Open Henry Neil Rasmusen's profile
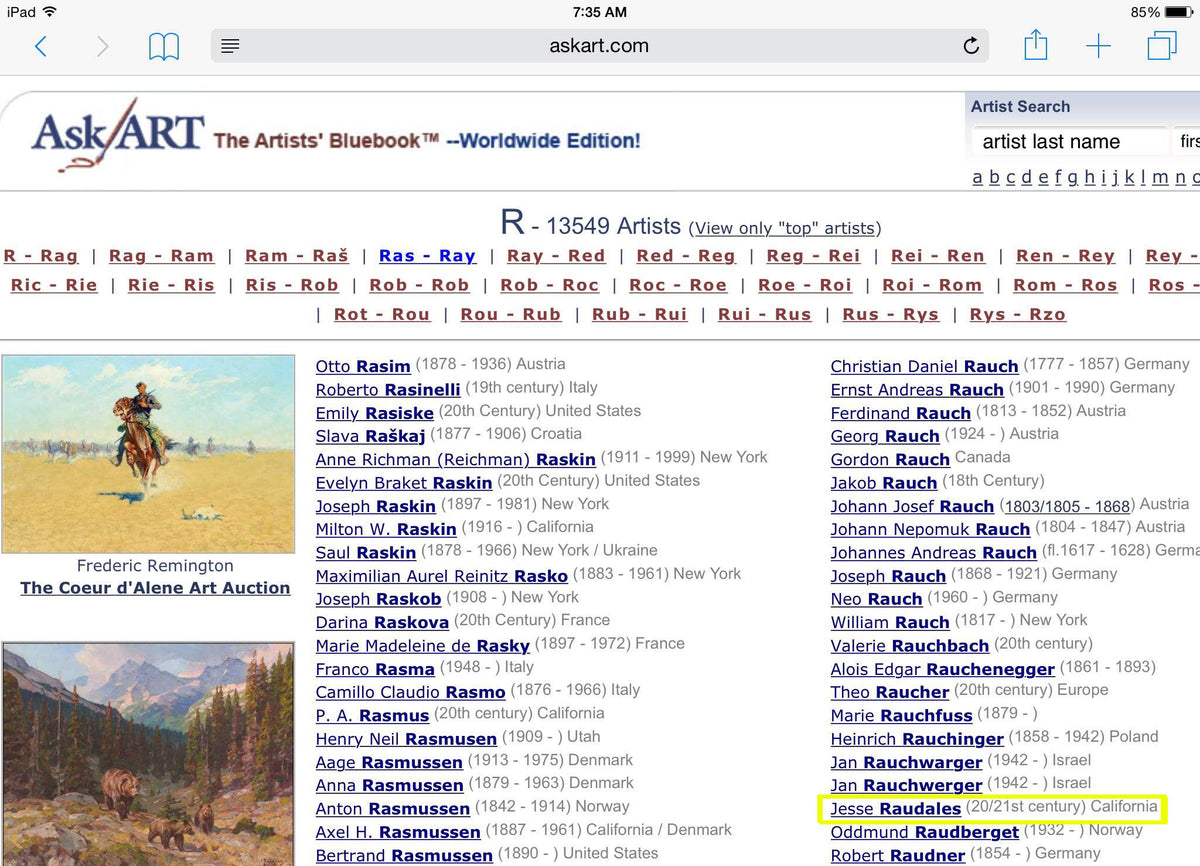This screenshot has width=1200, height=866. click(x=406, y=739)
